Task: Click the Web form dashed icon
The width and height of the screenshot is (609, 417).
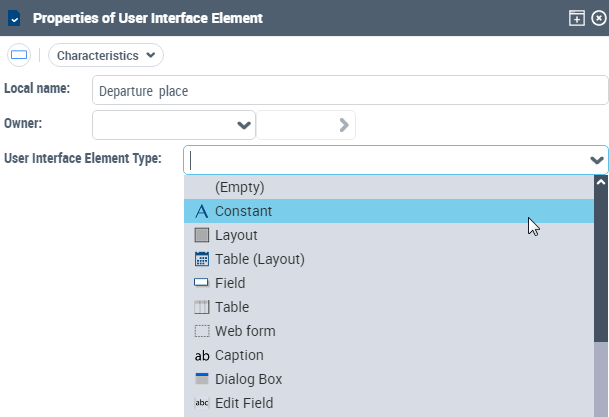Action: [x=201, y=331]
